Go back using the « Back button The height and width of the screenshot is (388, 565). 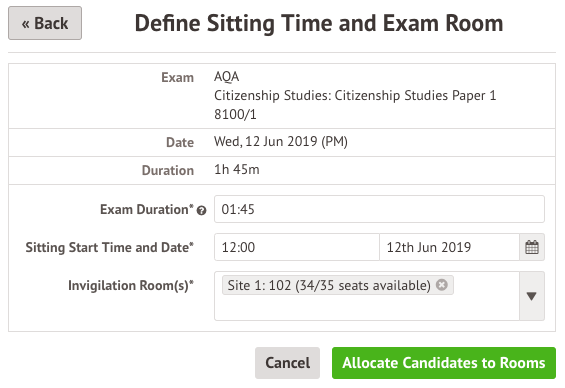(45, 23)
